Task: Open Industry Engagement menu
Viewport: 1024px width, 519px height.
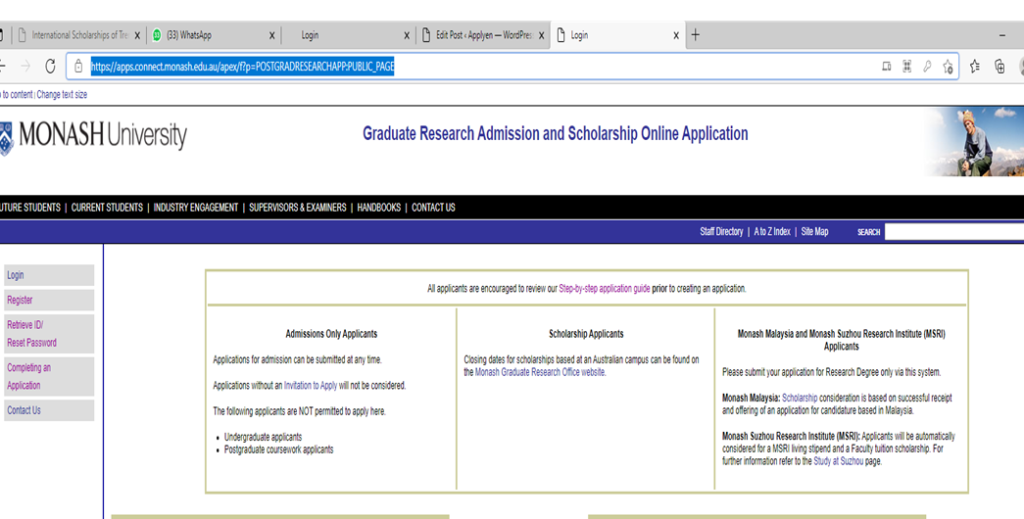Action: (195, 208)
